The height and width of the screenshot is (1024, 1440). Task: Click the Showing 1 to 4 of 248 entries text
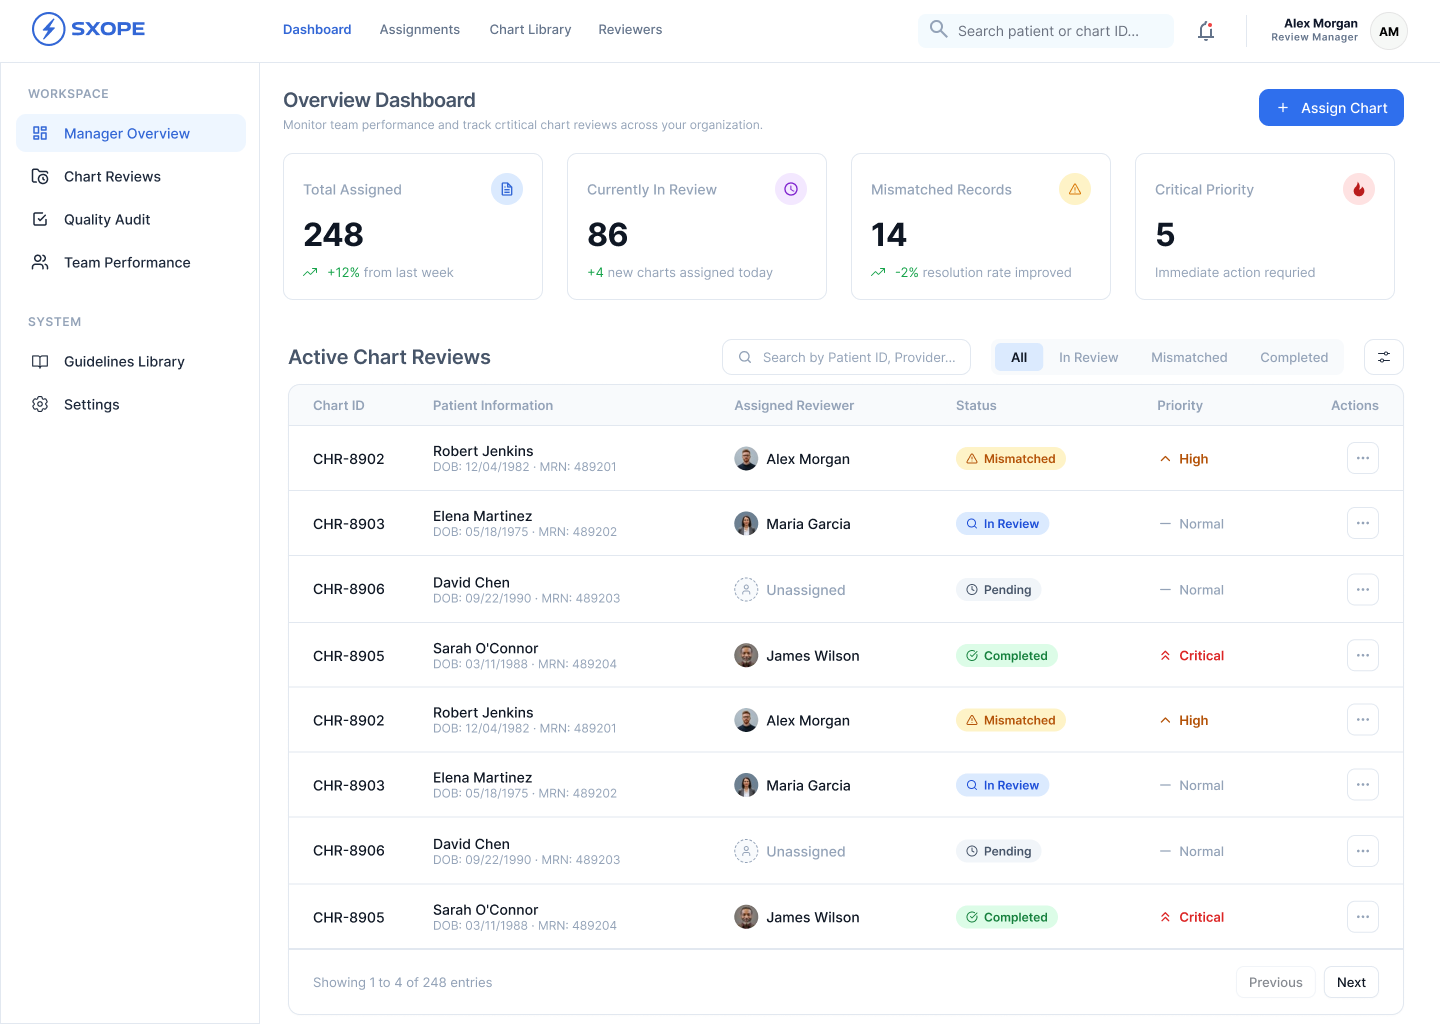tap(403, 982)
